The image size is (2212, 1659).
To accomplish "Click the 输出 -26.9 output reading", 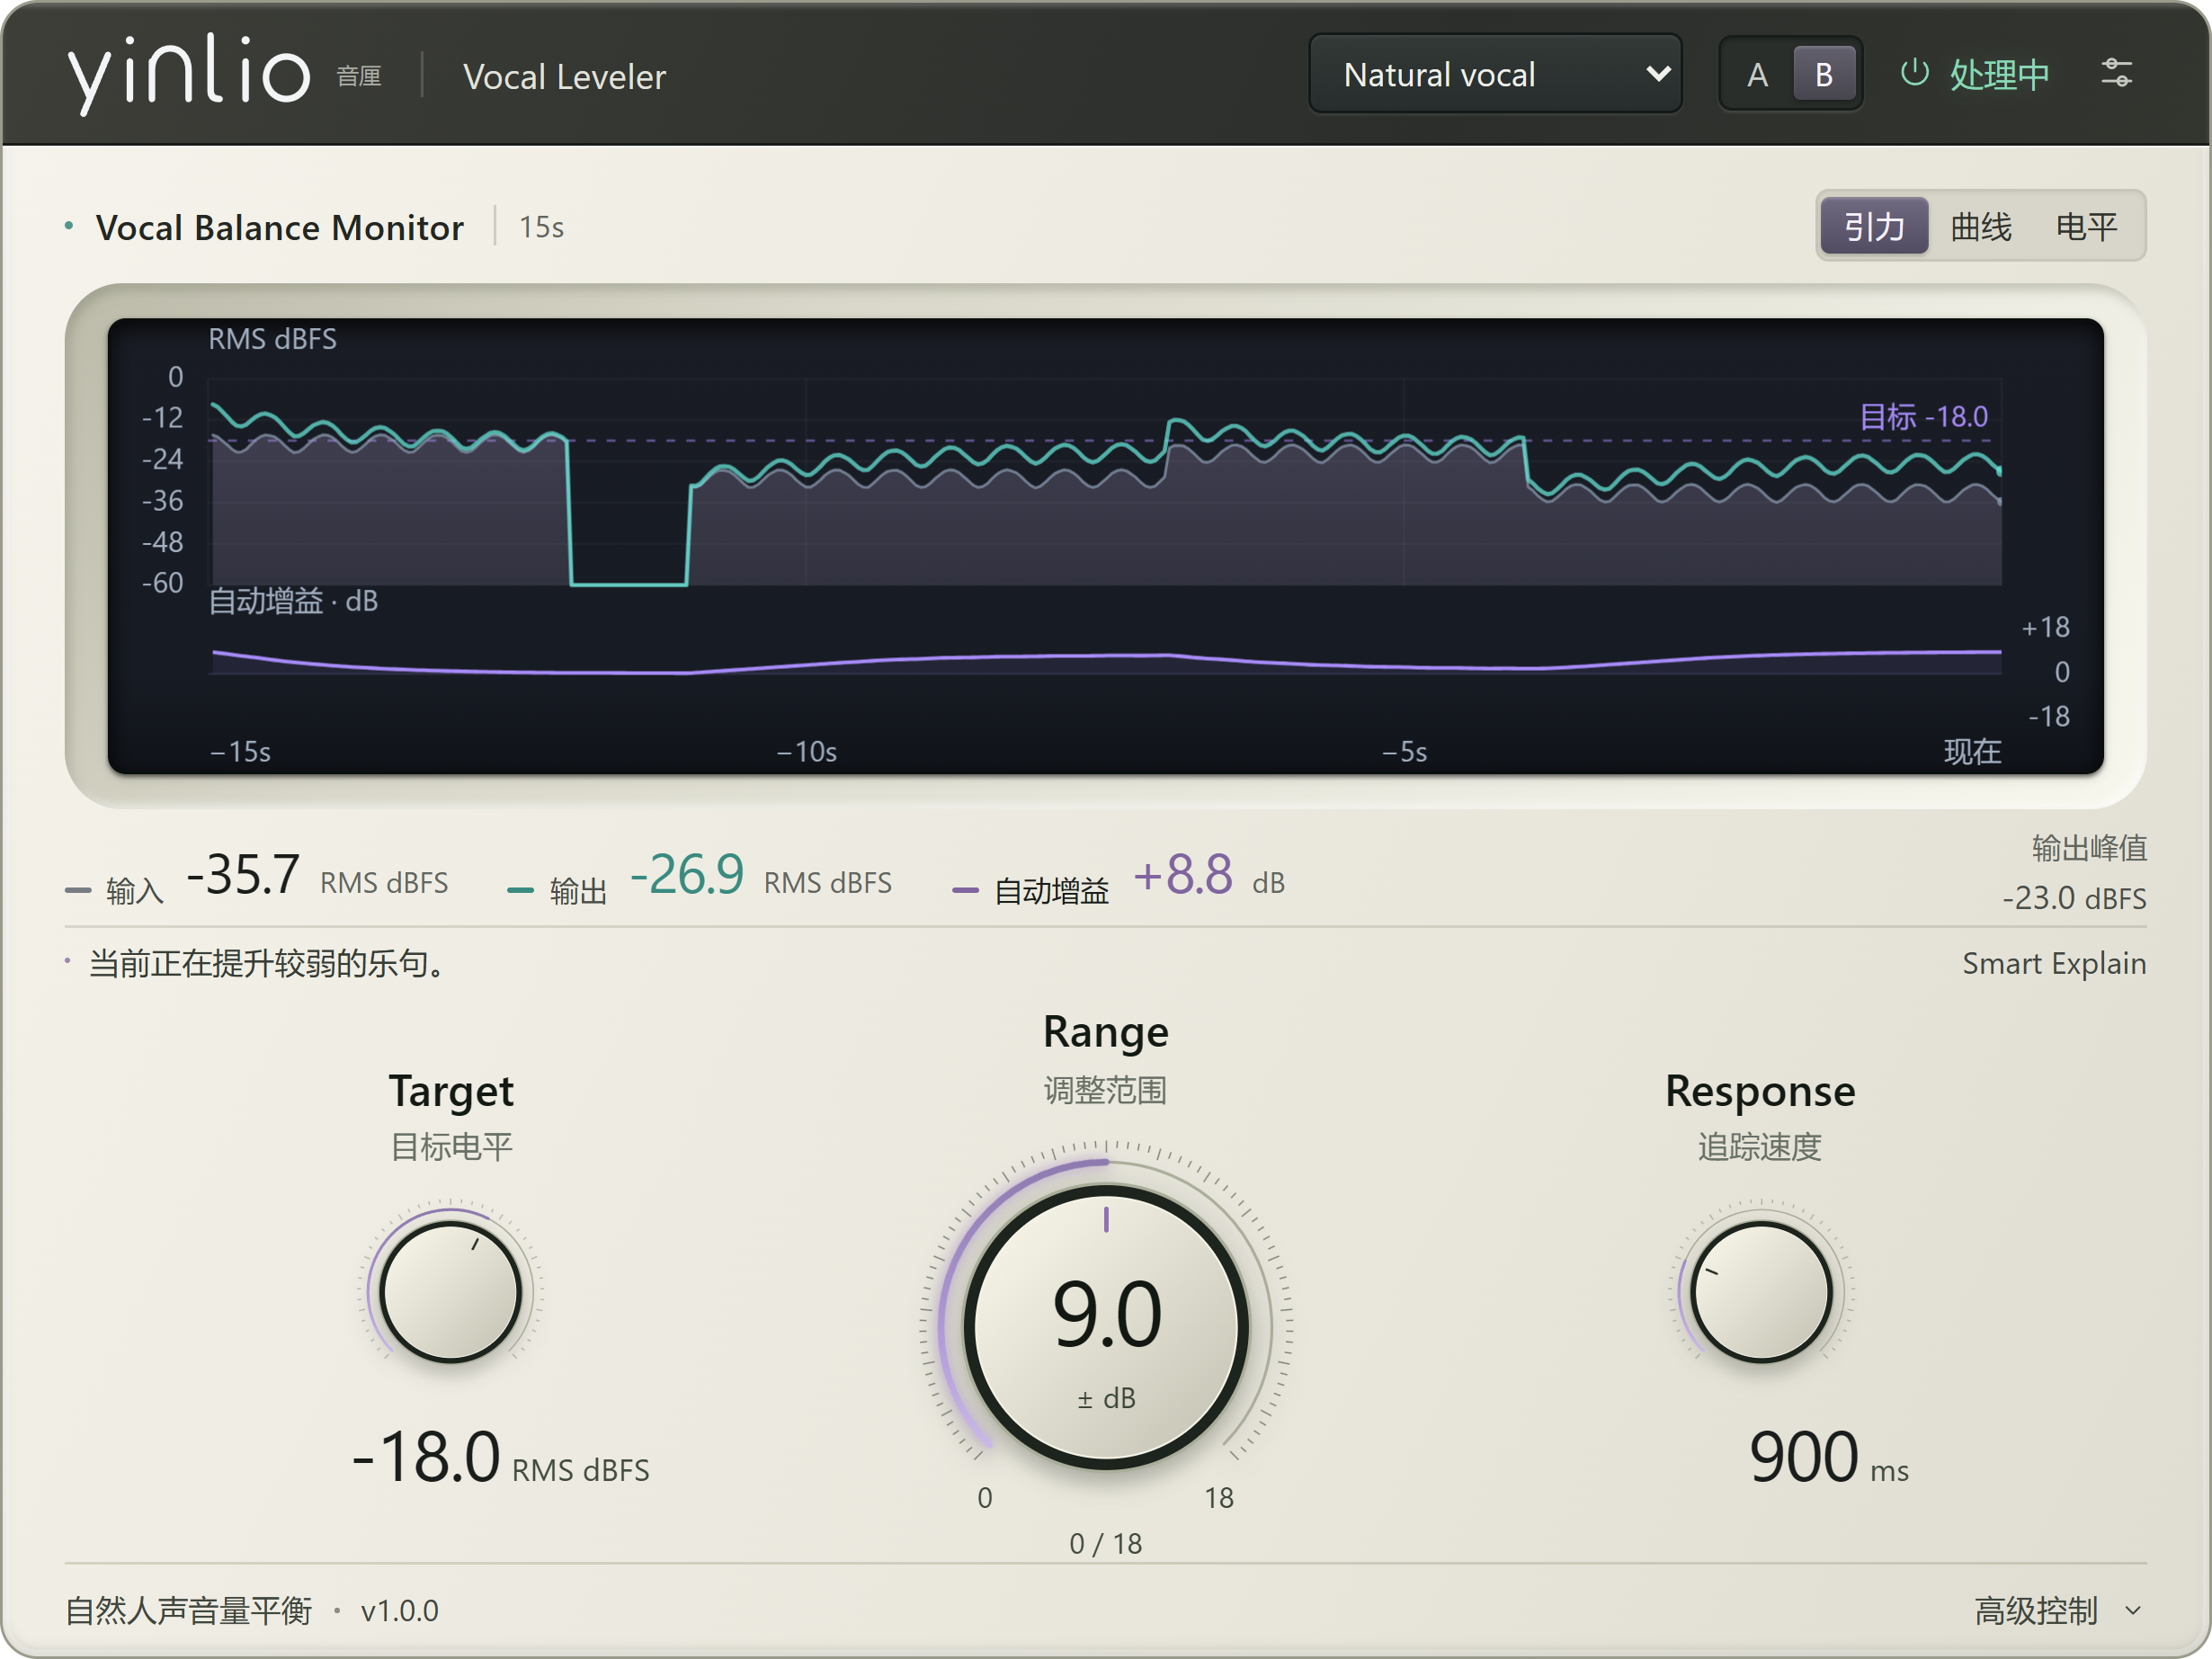I will click(700, 877).
